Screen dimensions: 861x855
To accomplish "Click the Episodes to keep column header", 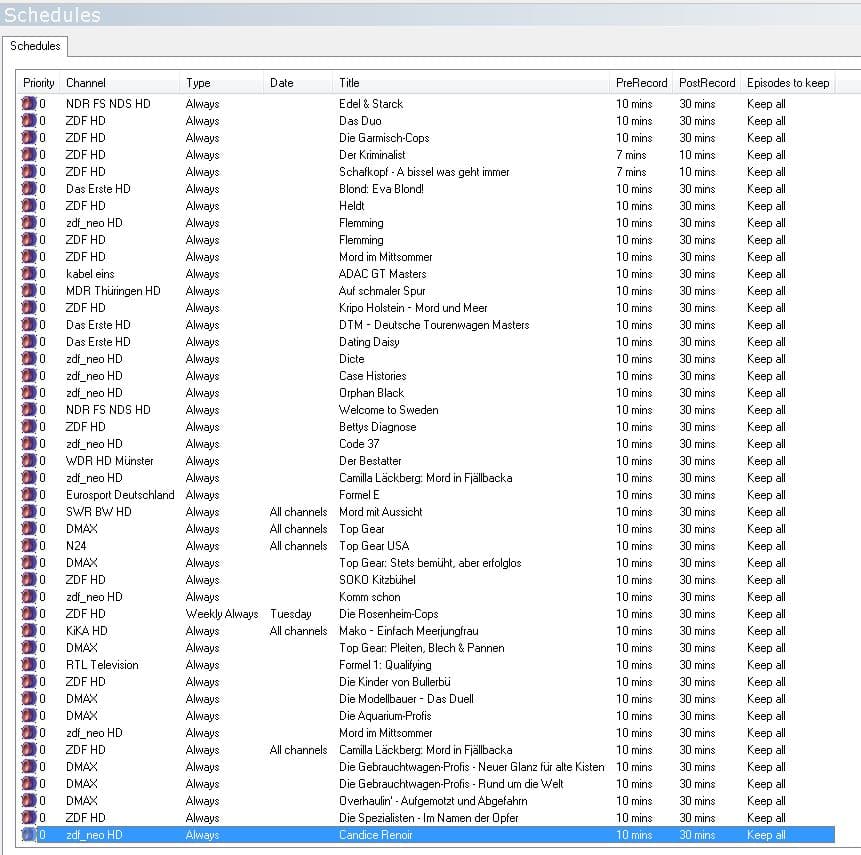I will point(787,83).
